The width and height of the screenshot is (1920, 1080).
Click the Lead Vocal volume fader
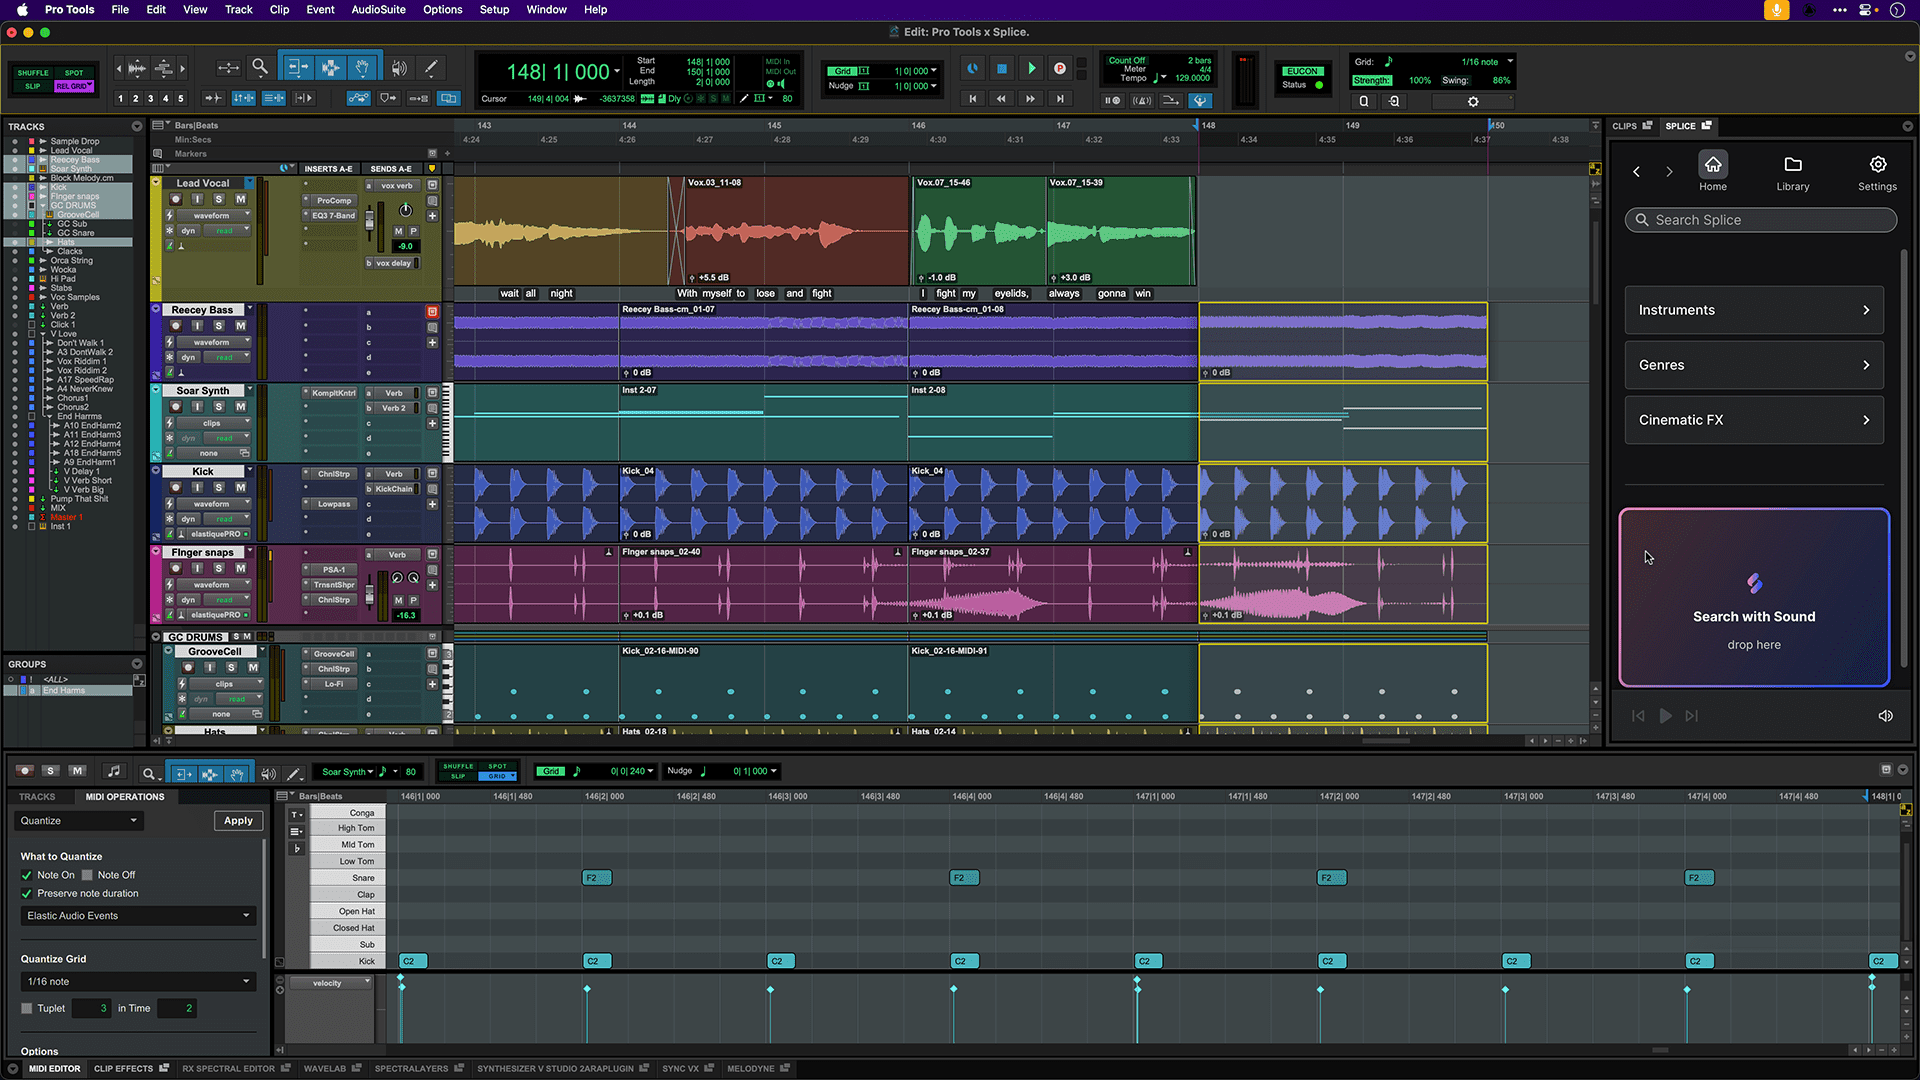click(370, 220)
